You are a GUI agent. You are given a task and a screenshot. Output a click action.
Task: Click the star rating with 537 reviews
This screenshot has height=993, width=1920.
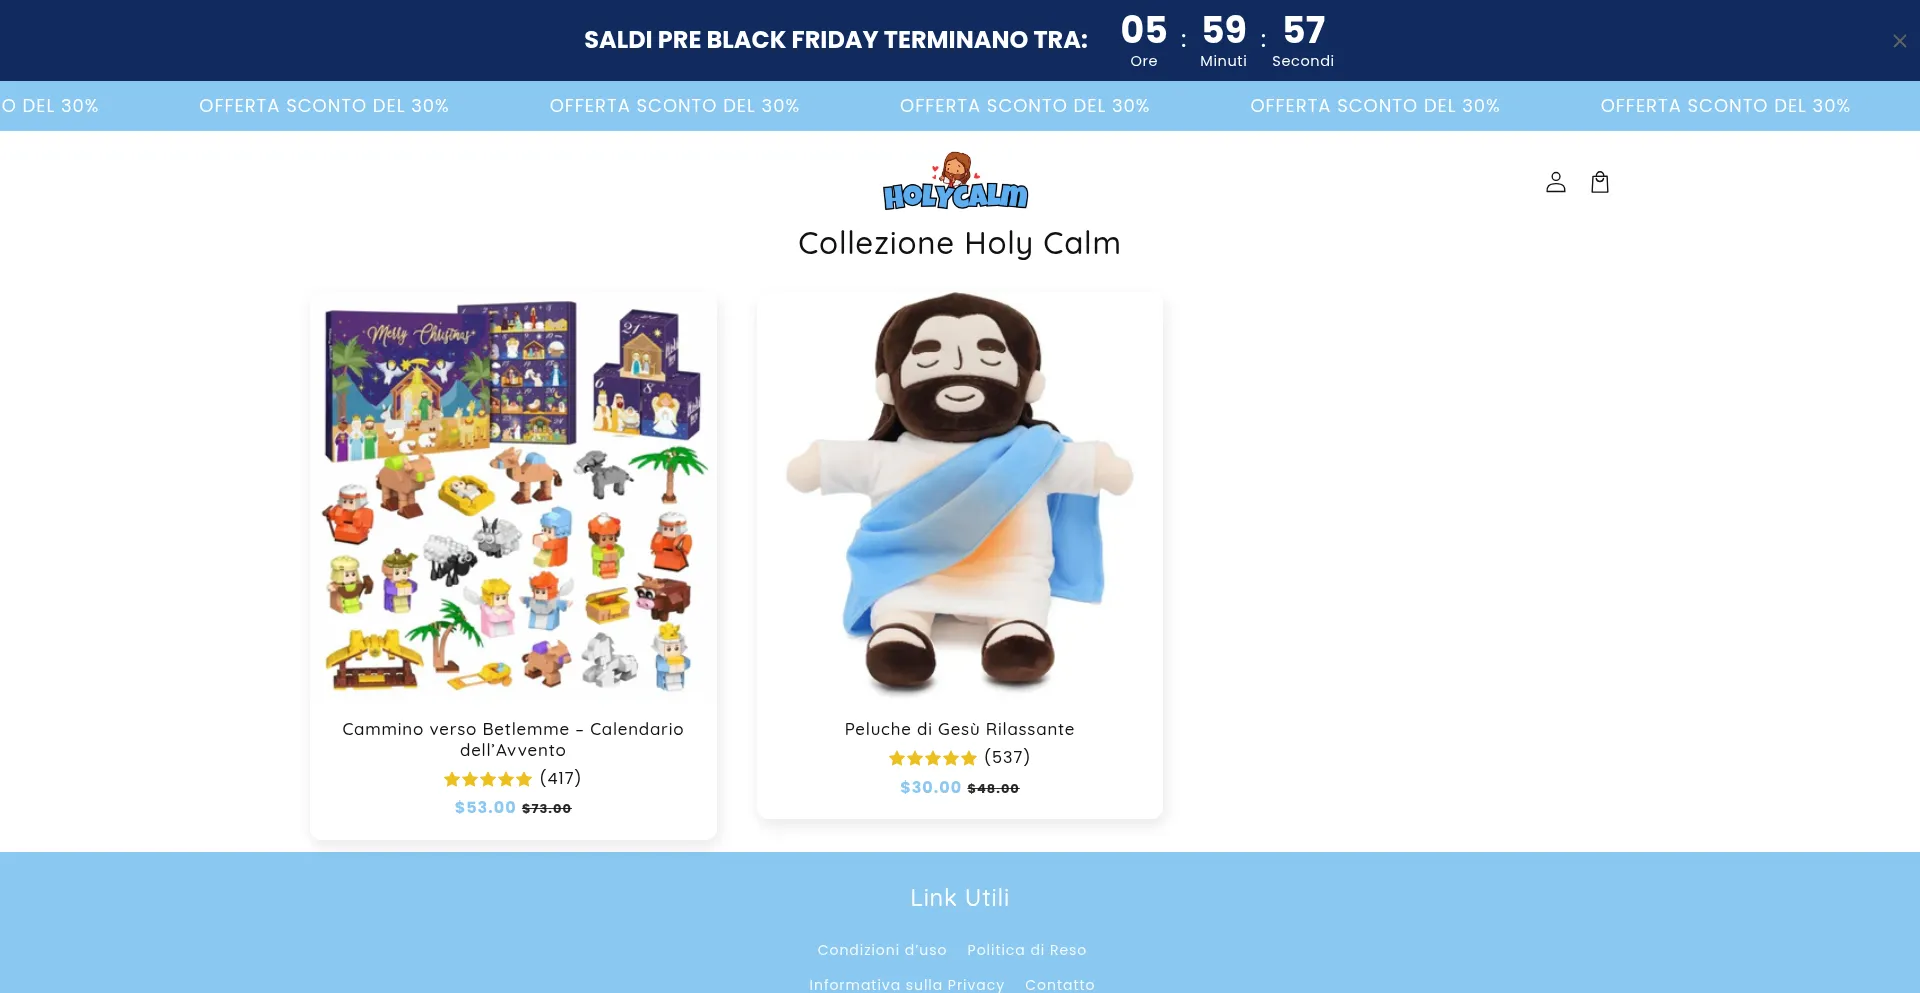960,757
